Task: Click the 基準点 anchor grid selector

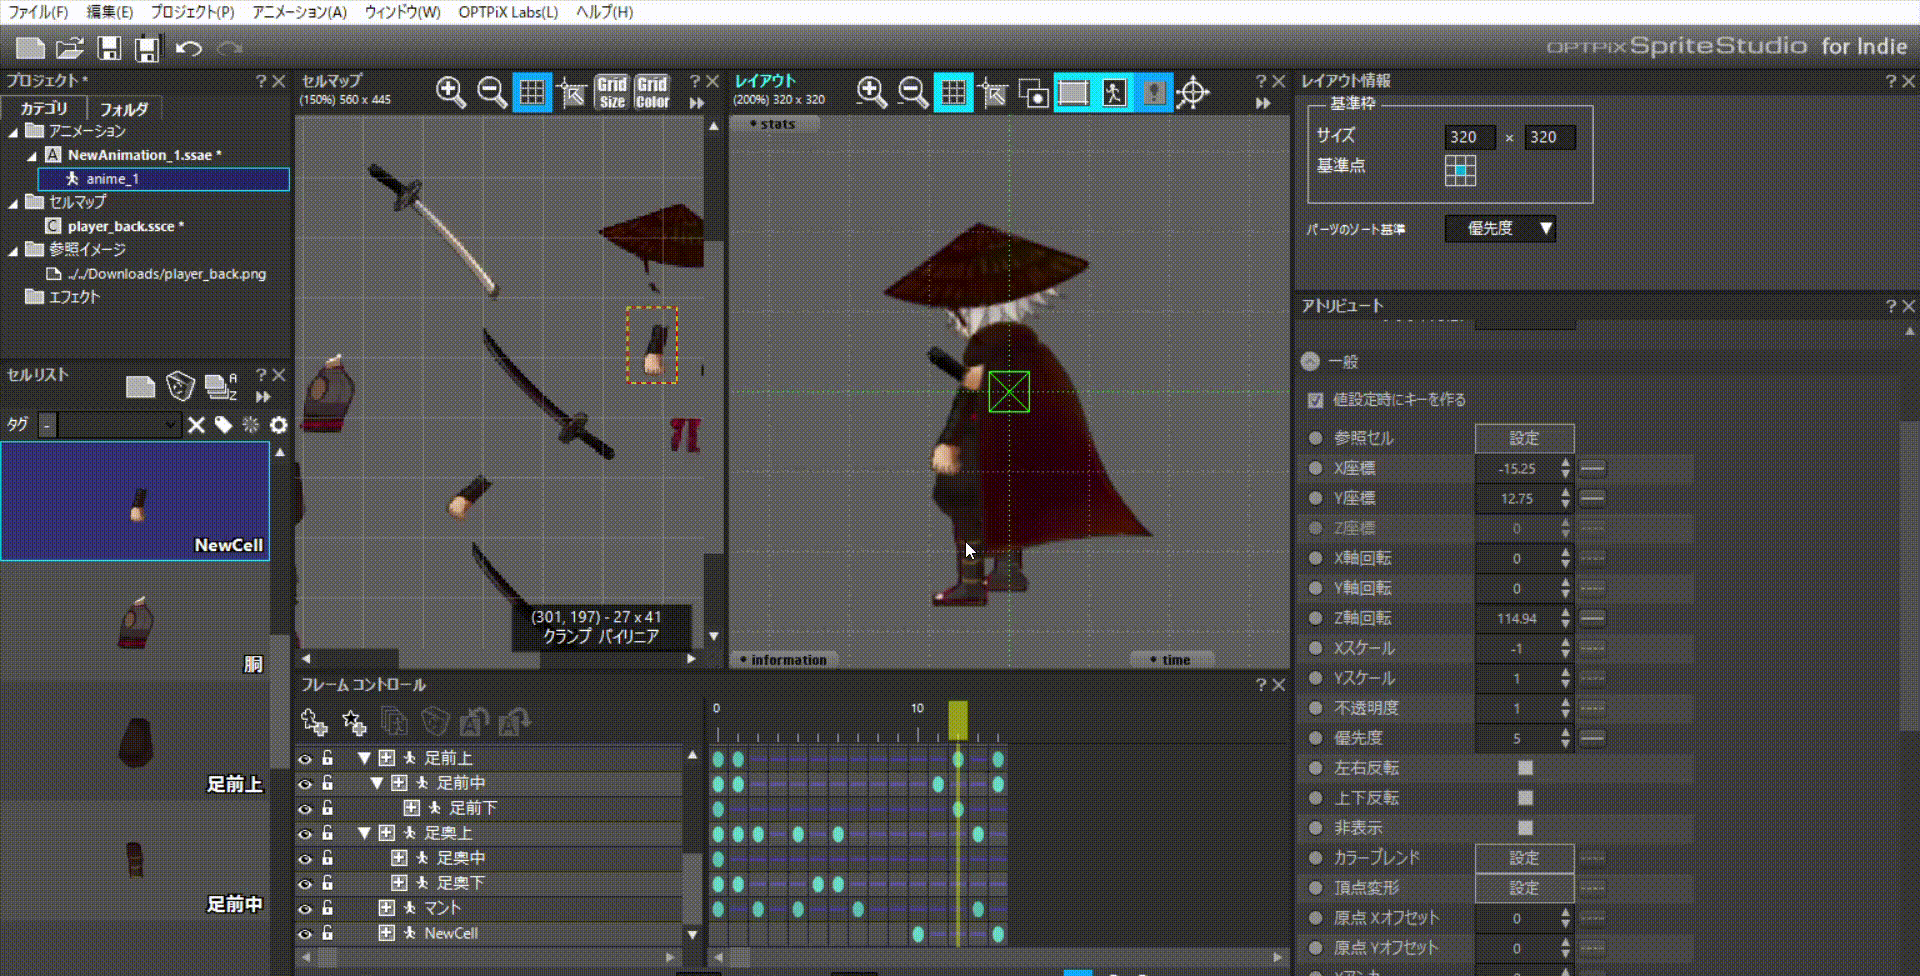Action: (1460, 171)
